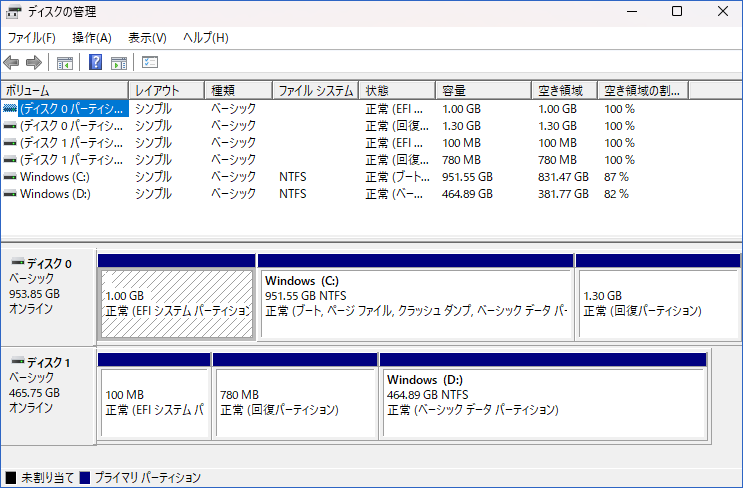Viewport: 743px width, 488px height.
Task: Toggle the action pane toolbar icon
Action: (x=119, y=63)
